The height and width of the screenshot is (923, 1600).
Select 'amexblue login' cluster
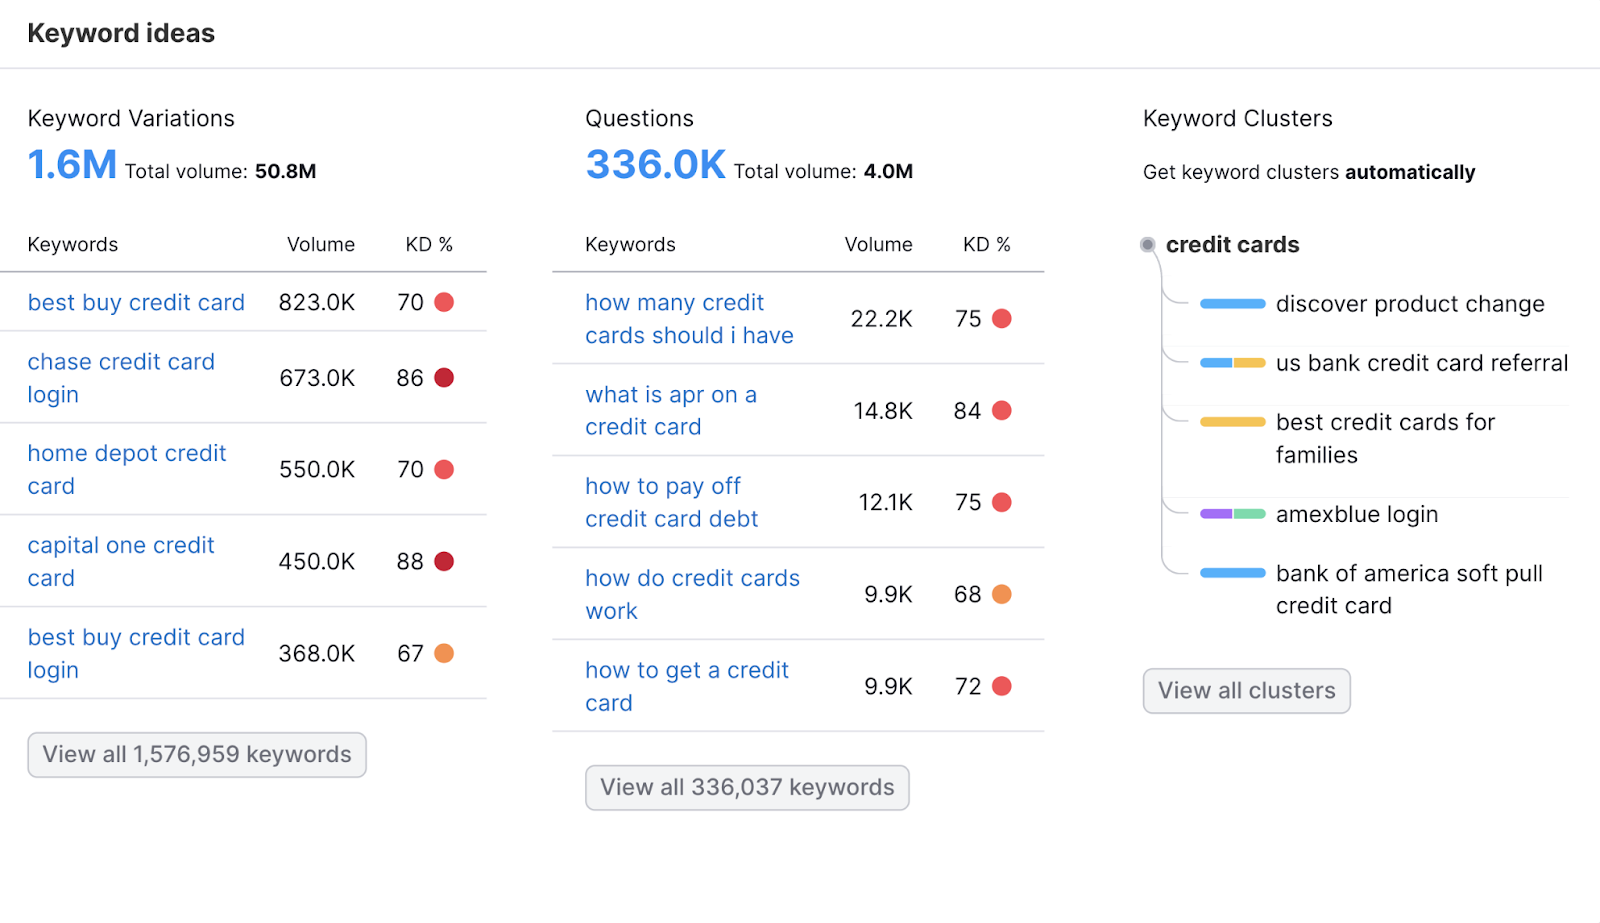pos(1357,514)
